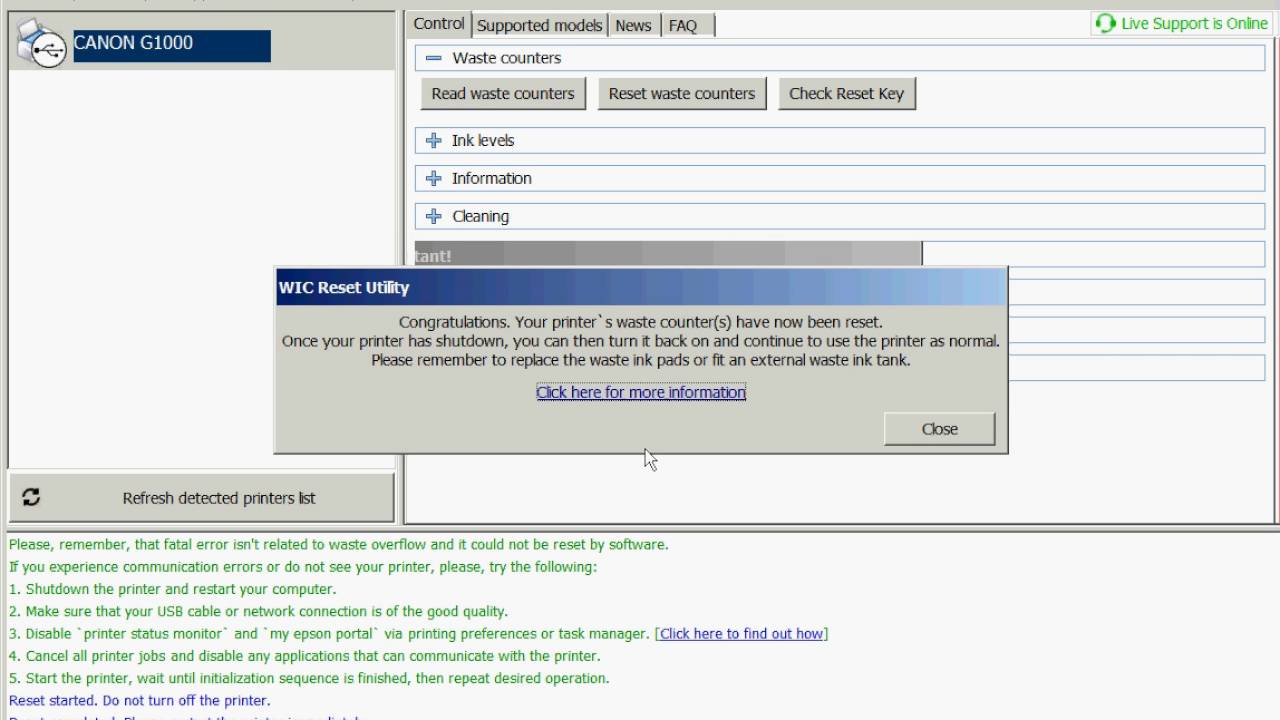Click Refresh detected printers list button
This screenshot has height=720, width=1280.
tap(201, 498)
